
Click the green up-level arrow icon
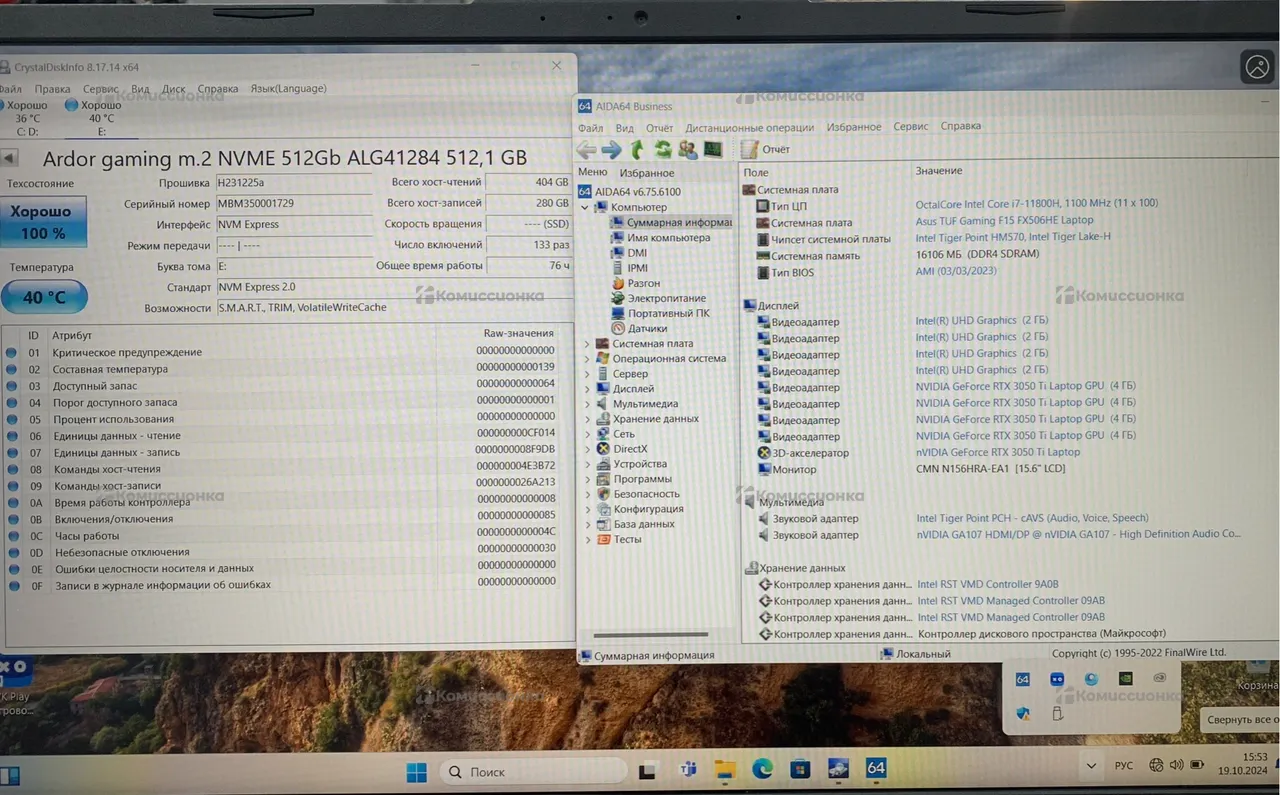pos(637,149)
